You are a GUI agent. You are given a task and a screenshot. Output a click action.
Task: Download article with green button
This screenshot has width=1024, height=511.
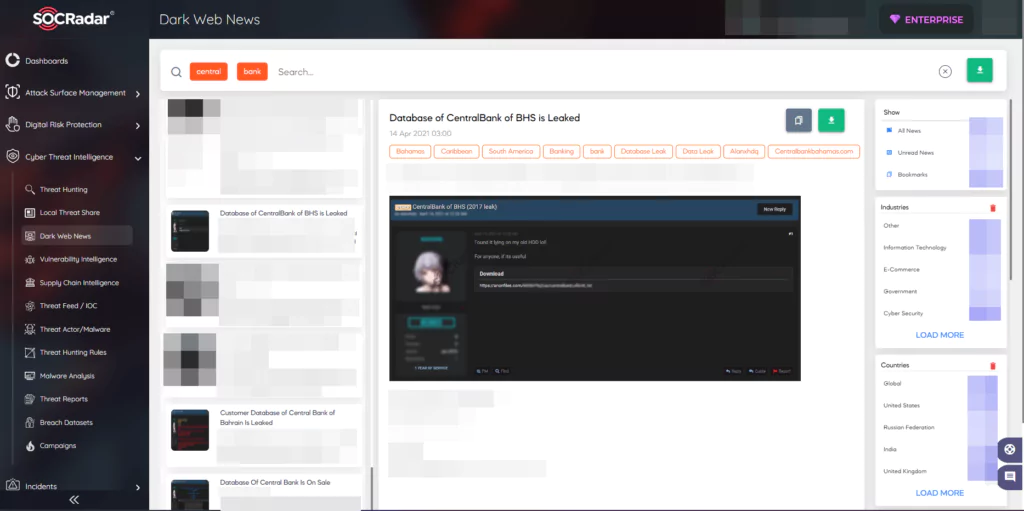point(831,120)
